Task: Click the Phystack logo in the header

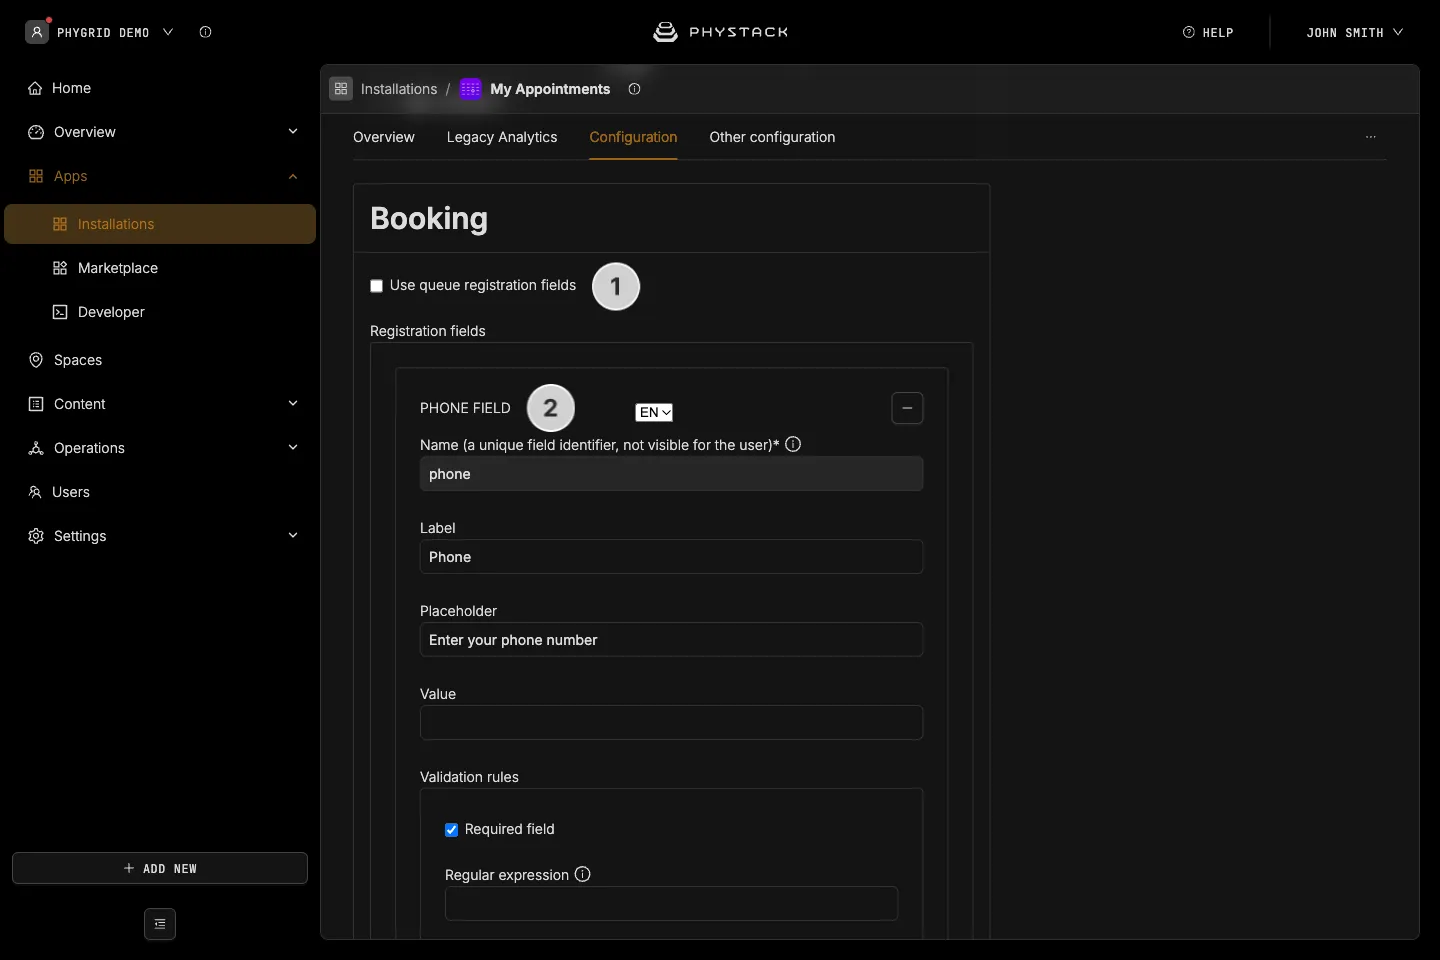Action: [x=720, y=32]
